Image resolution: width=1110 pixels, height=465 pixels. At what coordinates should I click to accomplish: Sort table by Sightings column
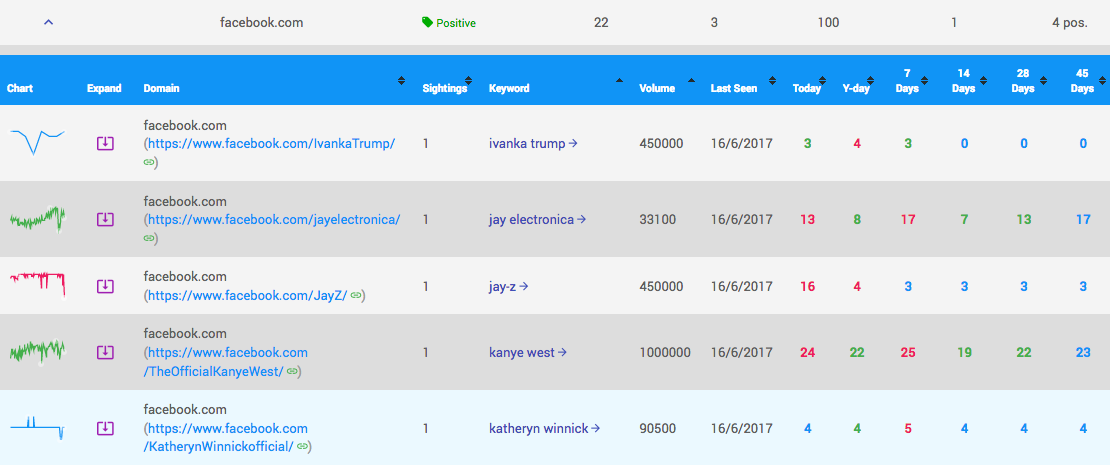468,80
